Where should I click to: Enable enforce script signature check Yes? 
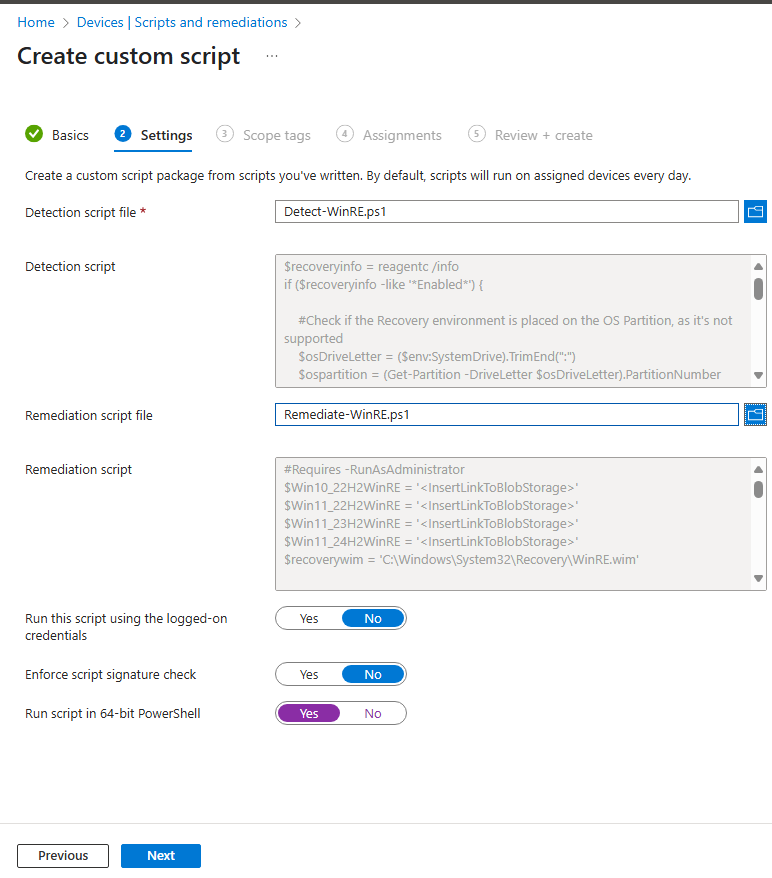click(309, 674)
